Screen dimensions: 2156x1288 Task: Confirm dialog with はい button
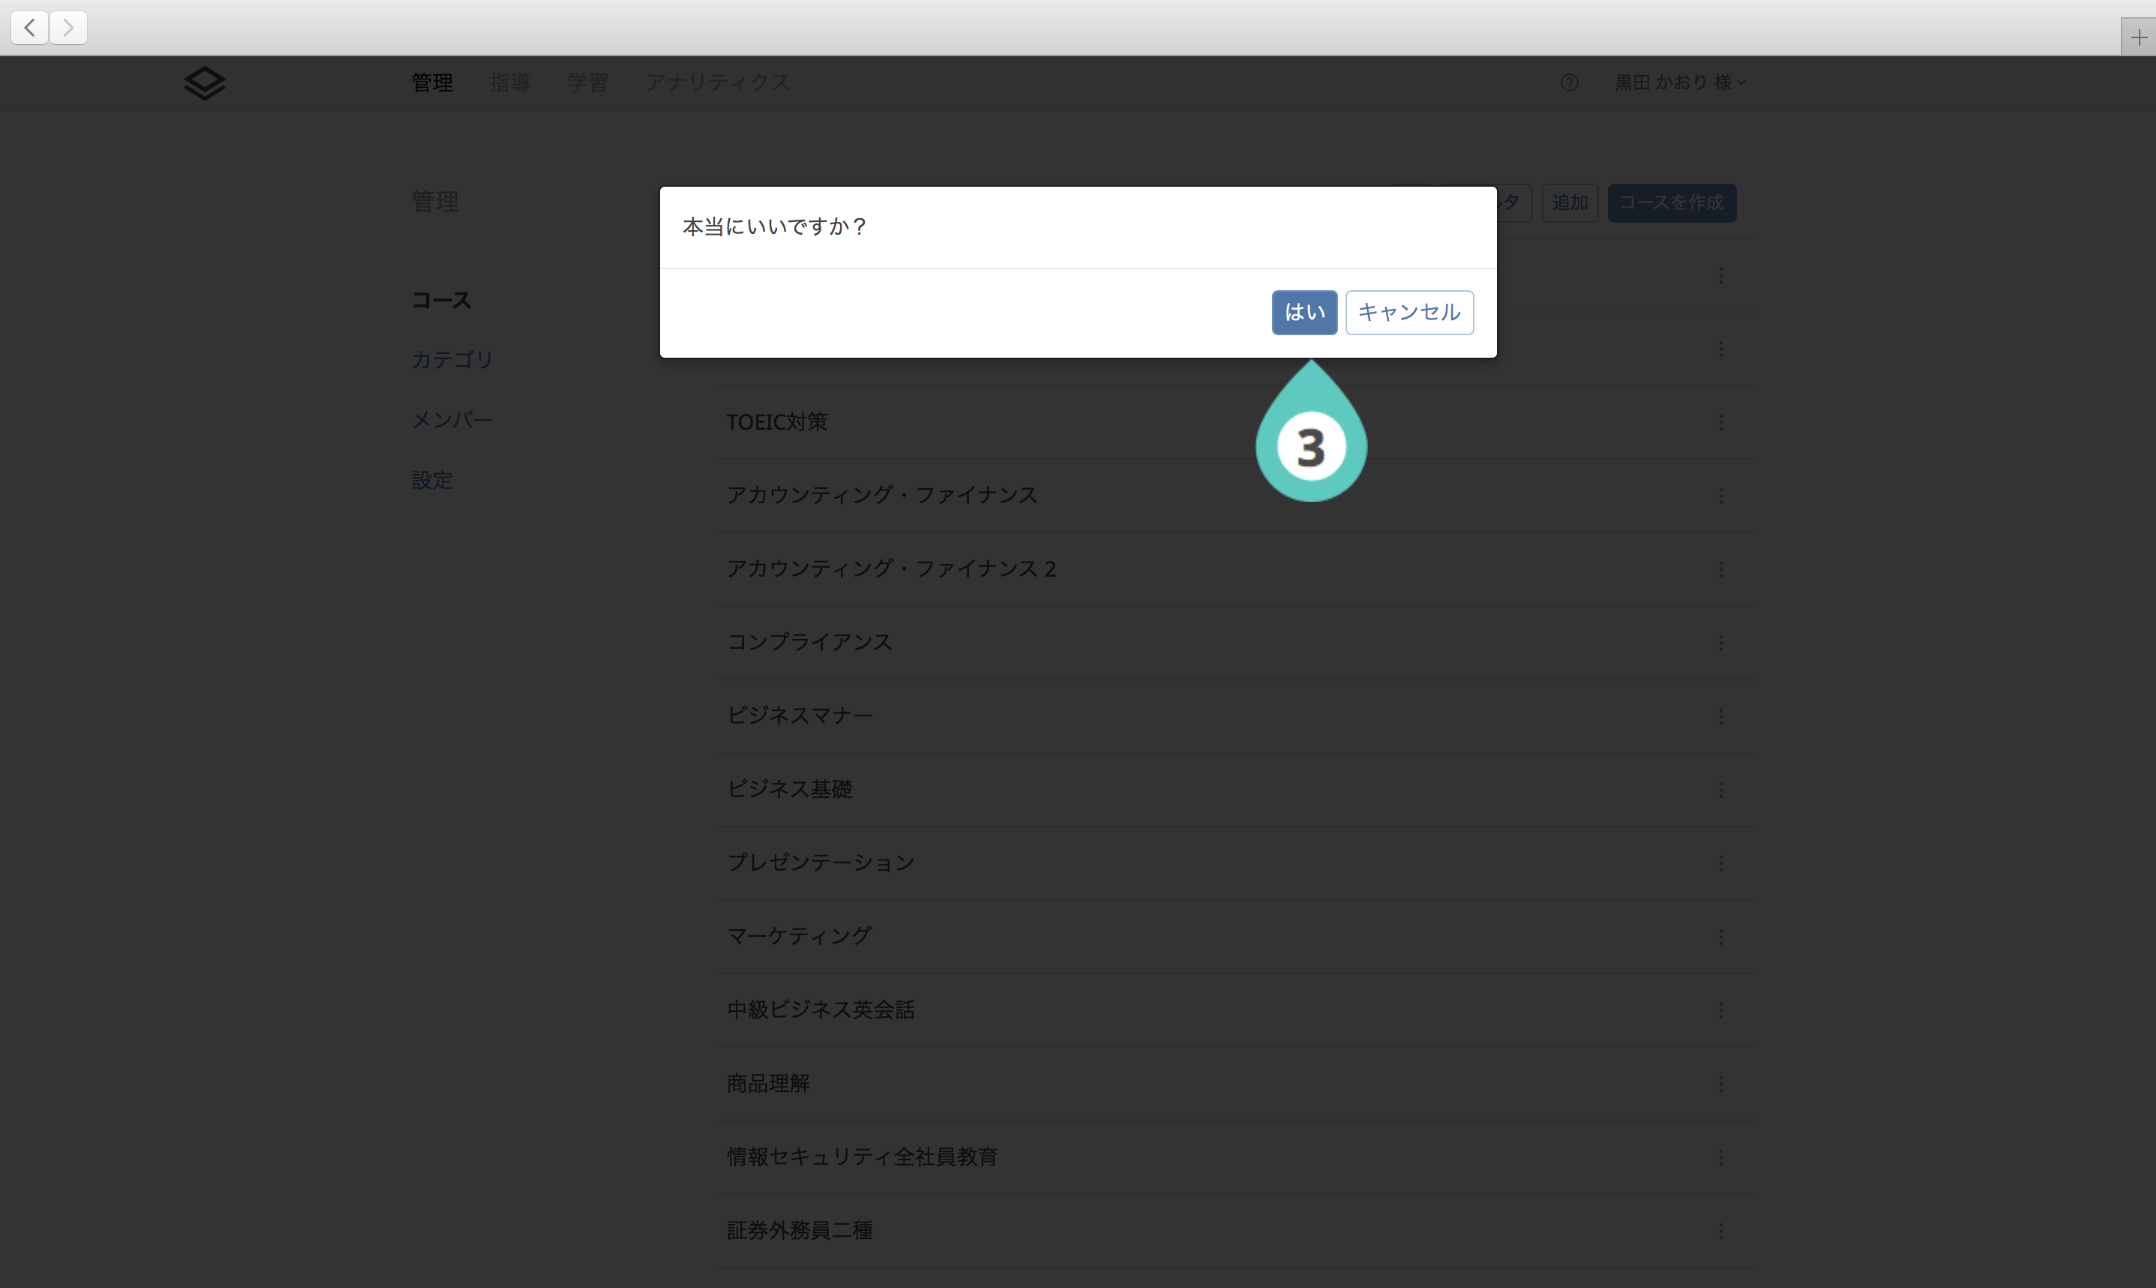(1304, 312)
